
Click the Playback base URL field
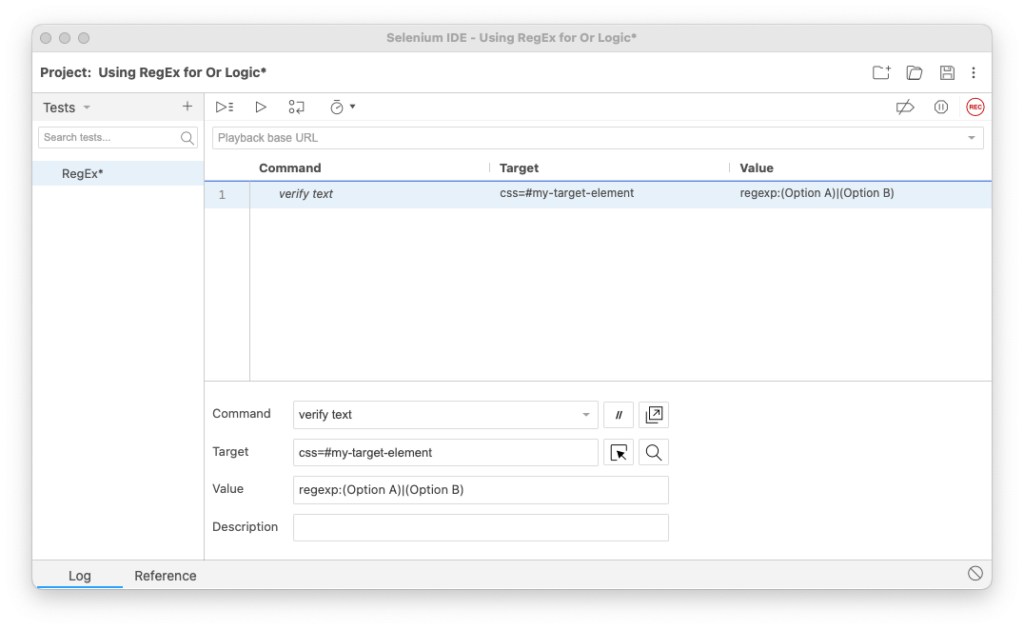(598, 138)
